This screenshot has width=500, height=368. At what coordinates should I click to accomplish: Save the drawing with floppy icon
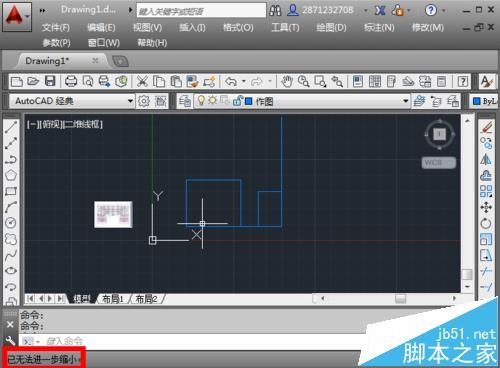50,81
